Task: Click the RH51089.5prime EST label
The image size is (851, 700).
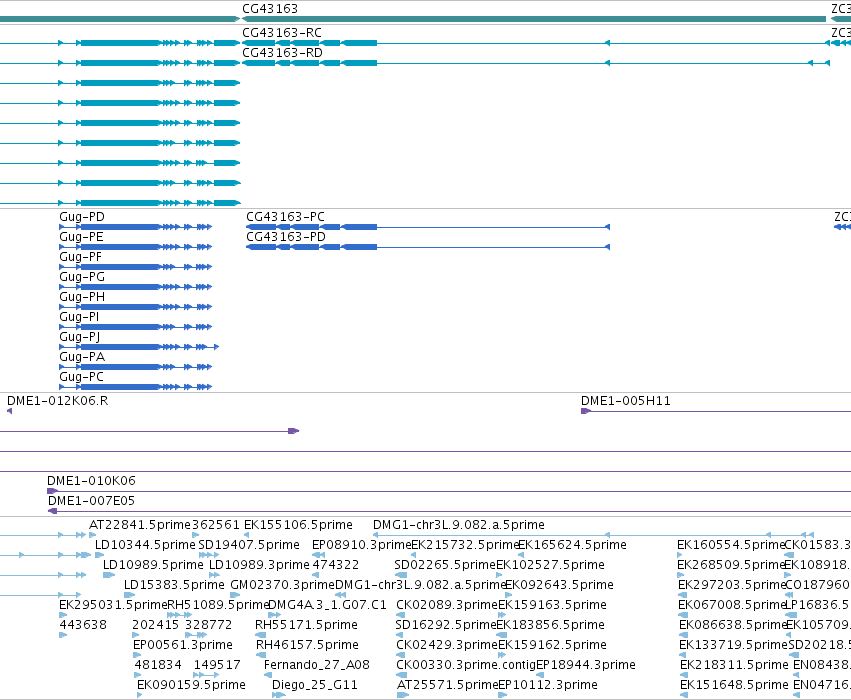Action: point(218,604)
